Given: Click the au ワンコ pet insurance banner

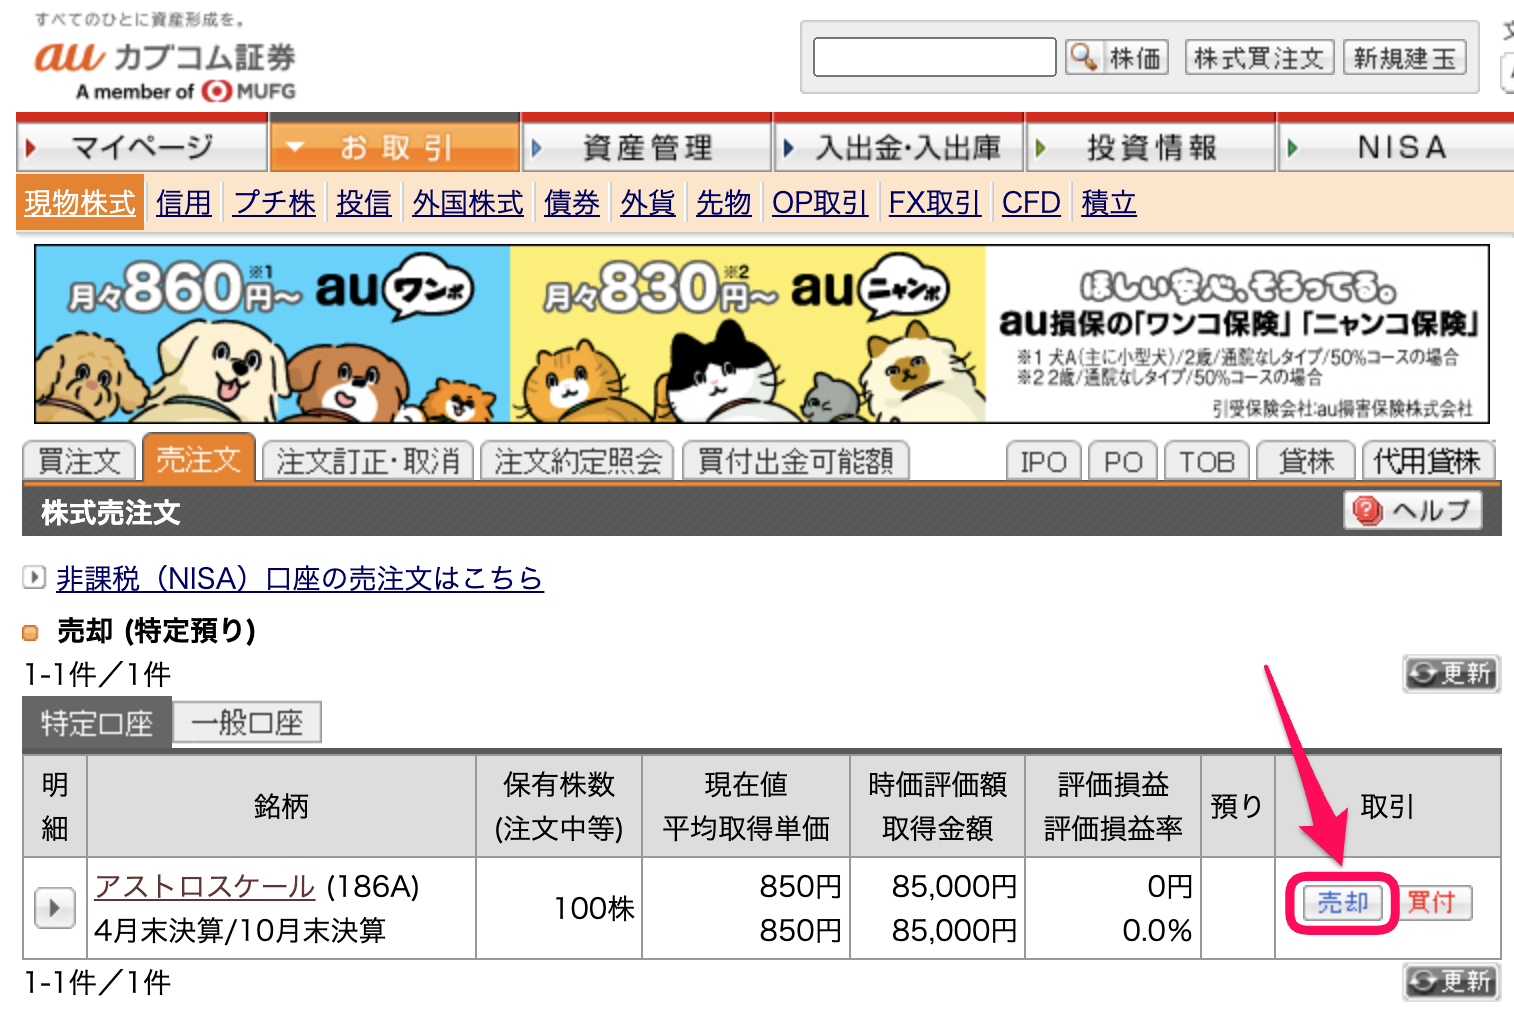Looking at the screenshot, I should point(272,334).
